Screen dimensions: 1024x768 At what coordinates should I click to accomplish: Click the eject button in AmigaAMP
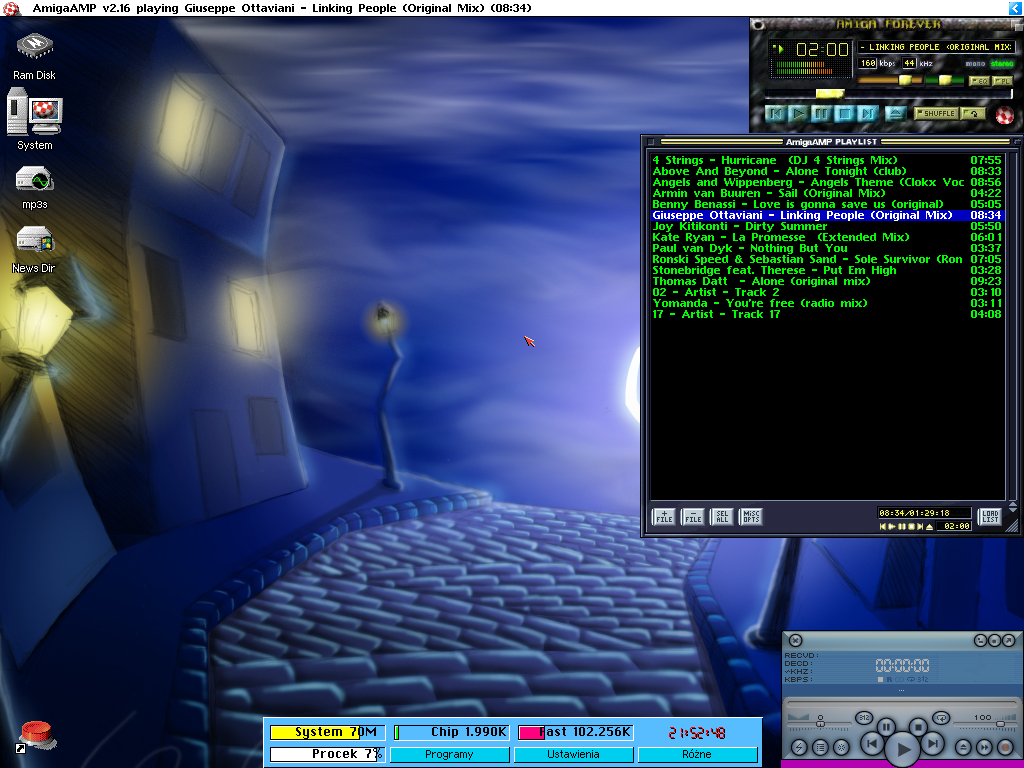pyautogui.click(x=896, y=114)
